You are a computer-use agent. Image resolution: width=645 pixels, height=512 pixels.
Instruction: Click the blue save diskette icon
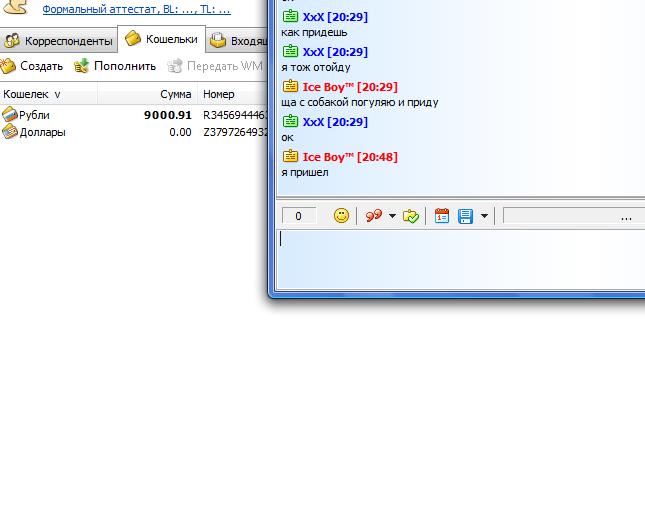click(x=465, y=216)
